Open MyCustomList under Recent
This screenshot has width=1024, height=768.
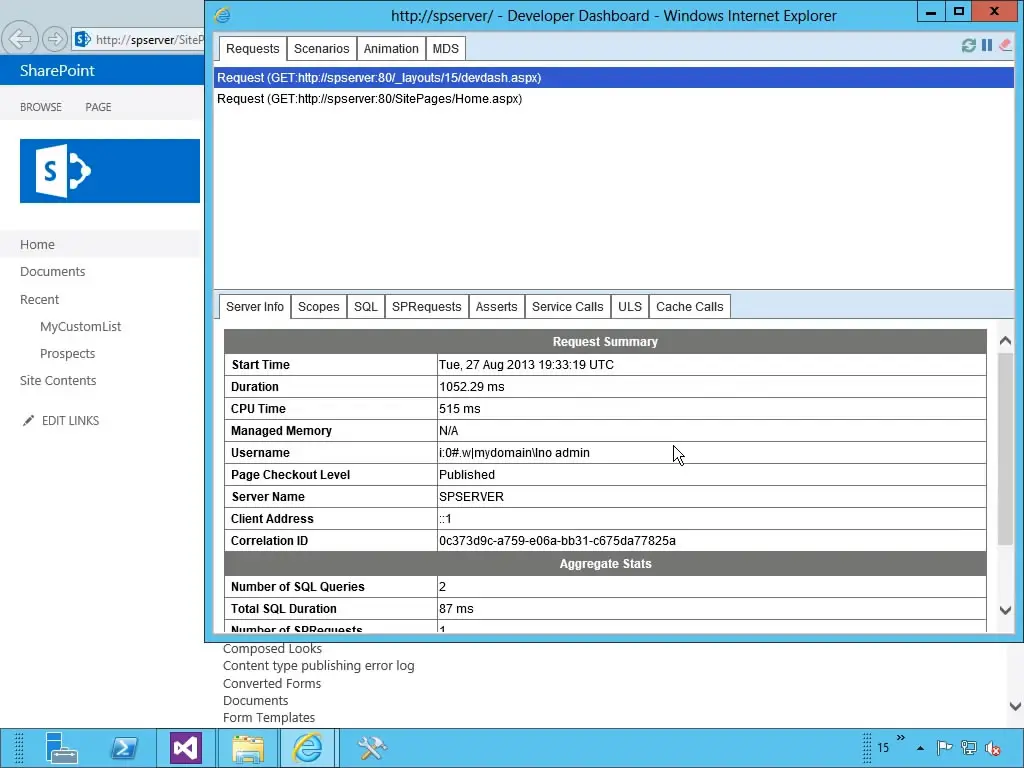pos(80,327)
